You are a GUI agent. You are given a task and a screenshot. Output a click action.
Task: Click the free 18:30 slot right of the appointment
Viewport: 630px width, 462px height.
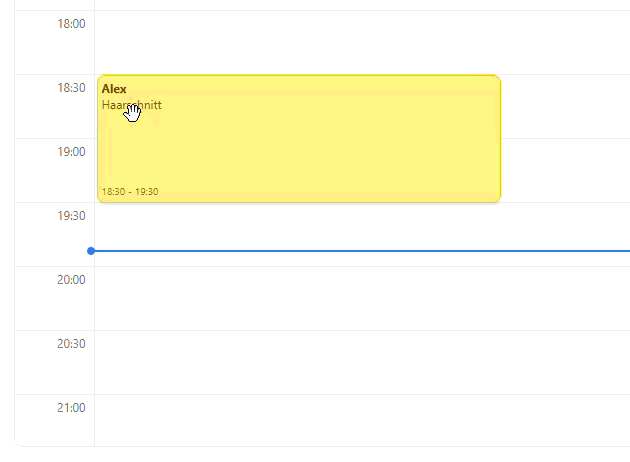[565, 106]
